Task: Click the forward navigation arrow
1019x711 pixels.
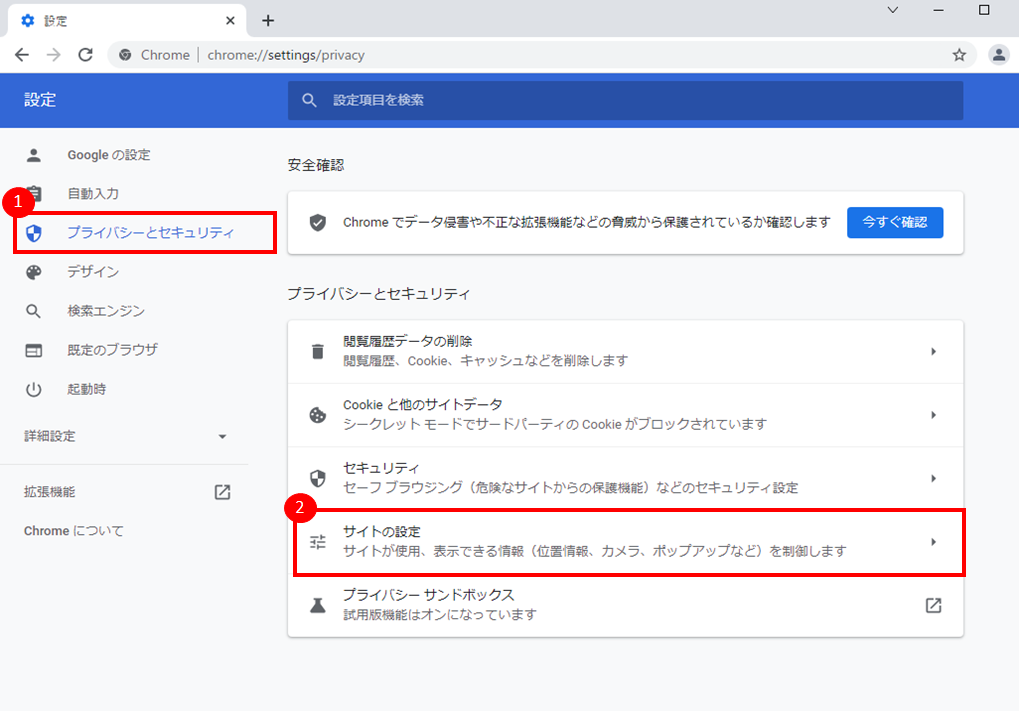Action: click(x=53, y=55)
